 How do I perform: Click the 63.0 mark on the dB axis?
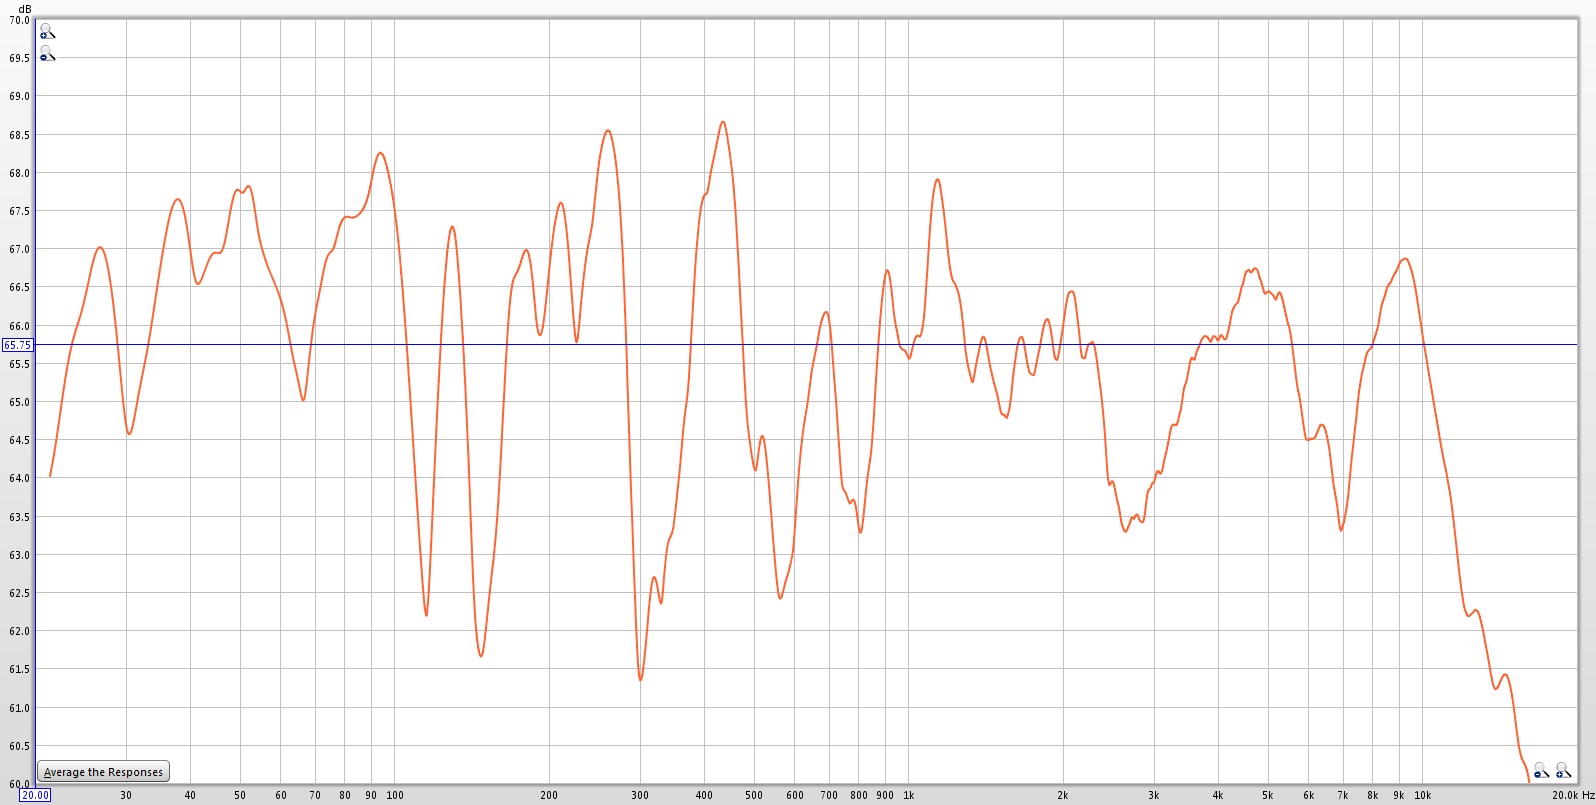(19, 555)
